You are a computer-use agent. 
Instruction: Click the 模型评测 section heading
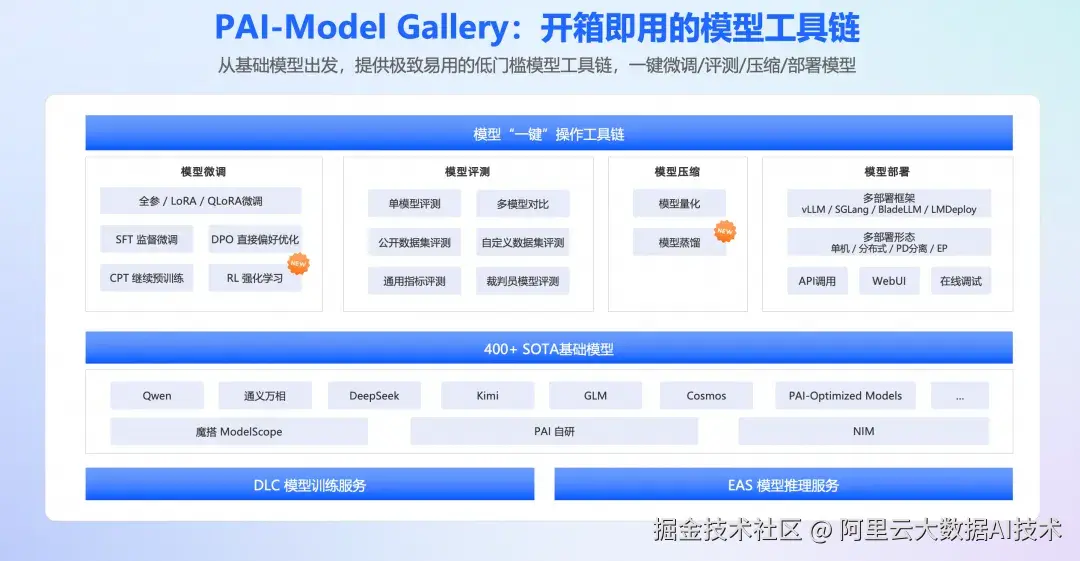coord(467,172)
